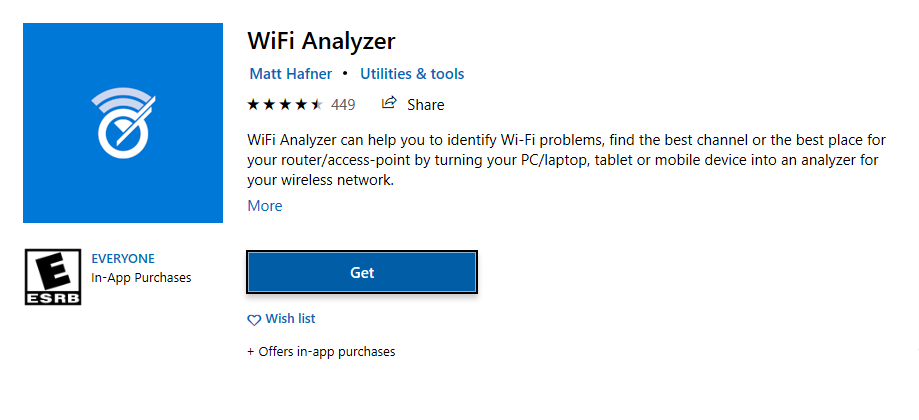Image resolution: width=919 pixels, height=420 pixels.
Task: Open publisher Matt Hafner's page
Action: [x=291, y=74]
